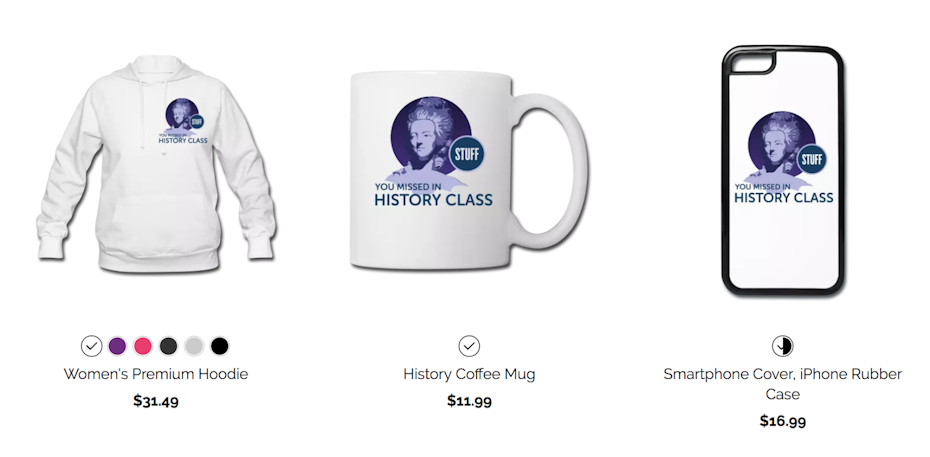Open the Women's Premium Hoodie link

click(156, 374)
